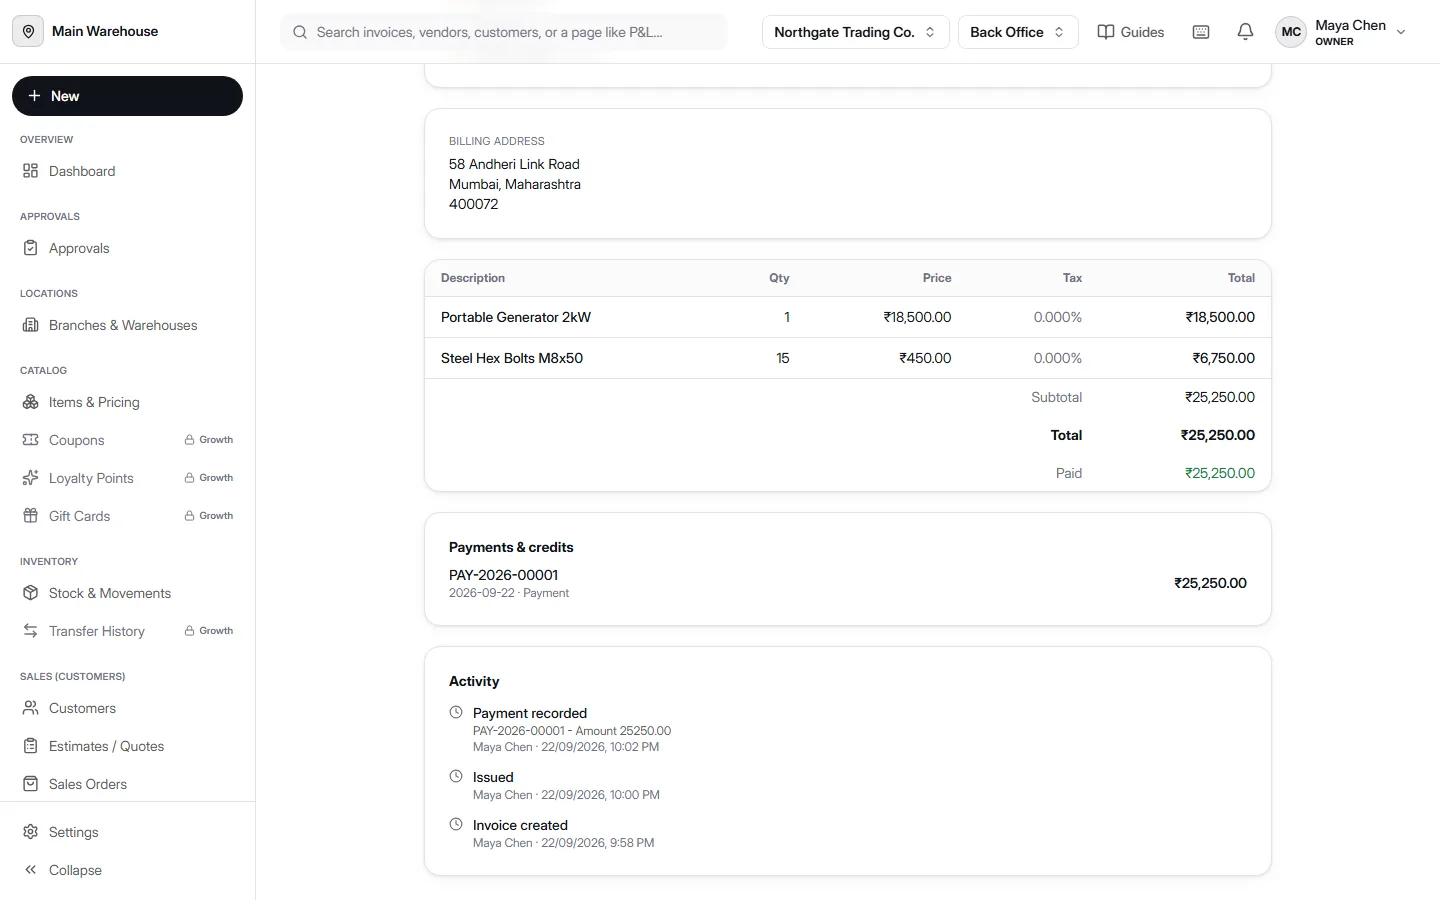Click the search magnifier icon

click(x=300, y=32)
